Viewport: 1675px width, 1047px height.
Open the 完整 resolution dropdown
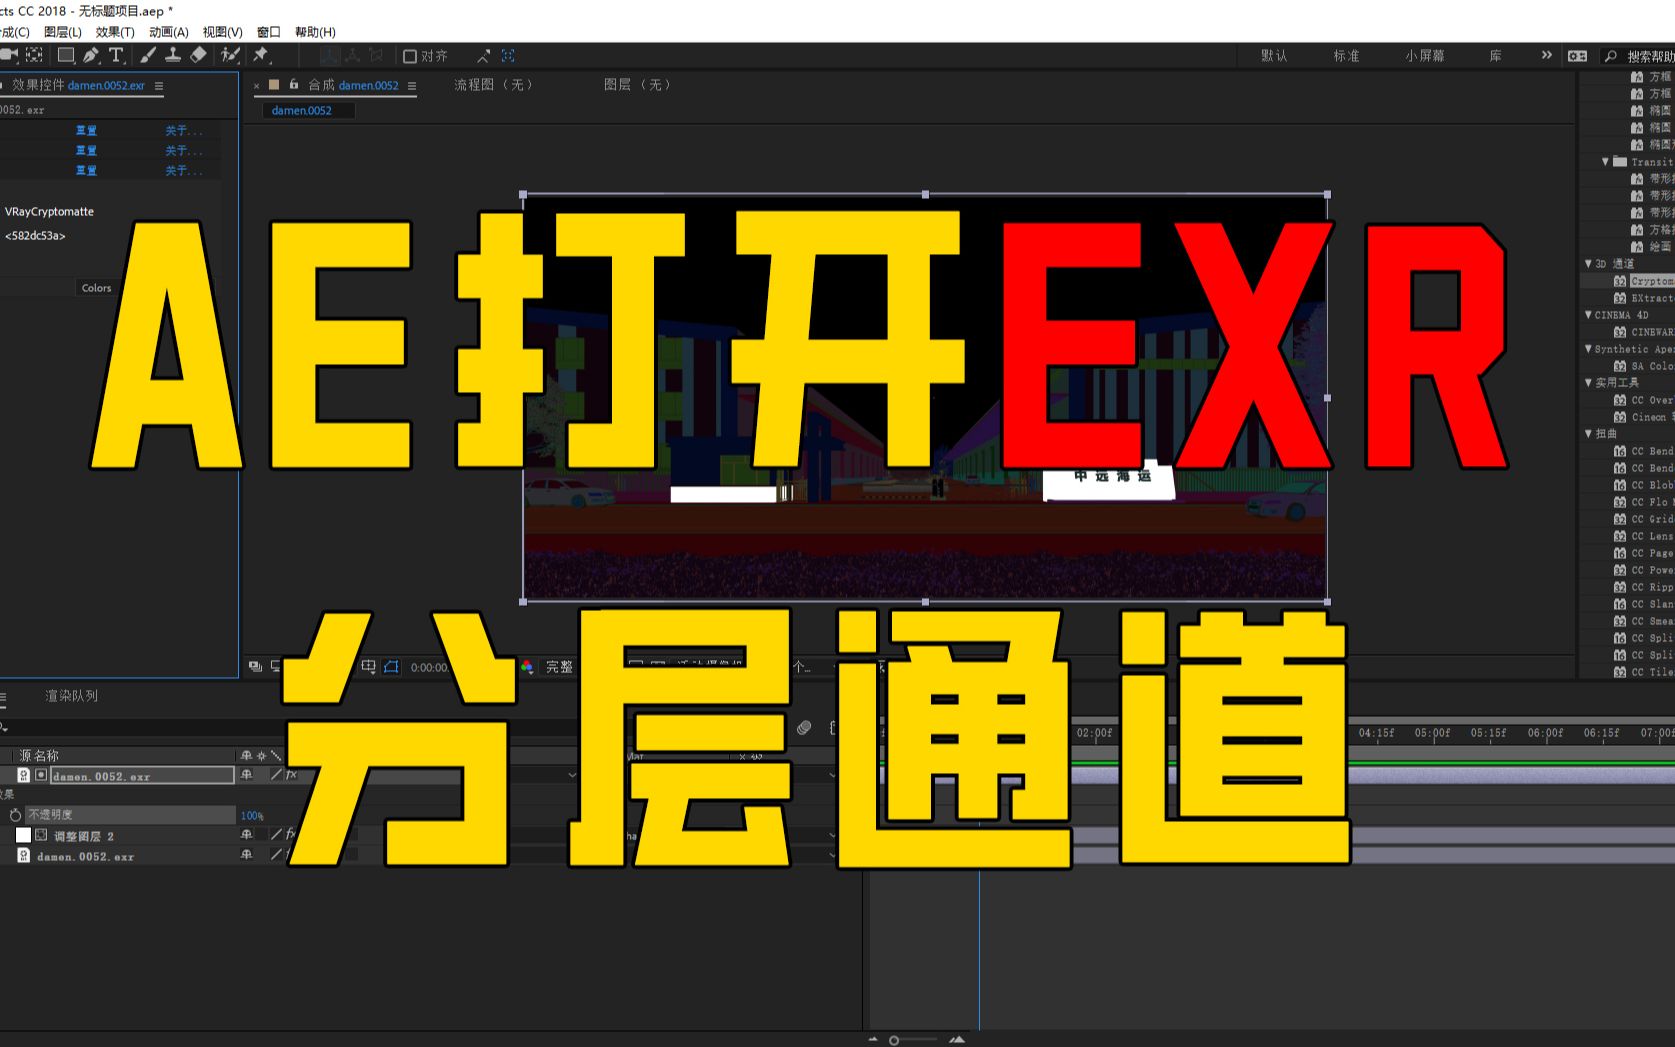[560, 667]
